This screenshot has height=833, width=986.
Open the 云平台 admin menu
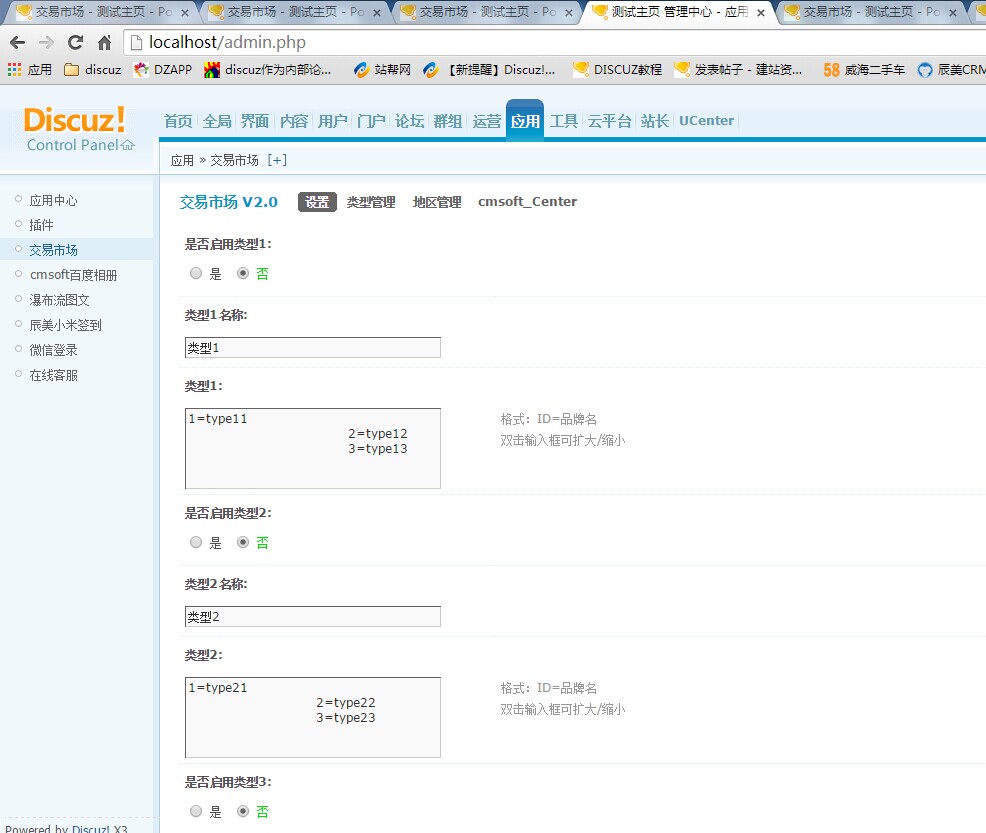click(609, 121)
